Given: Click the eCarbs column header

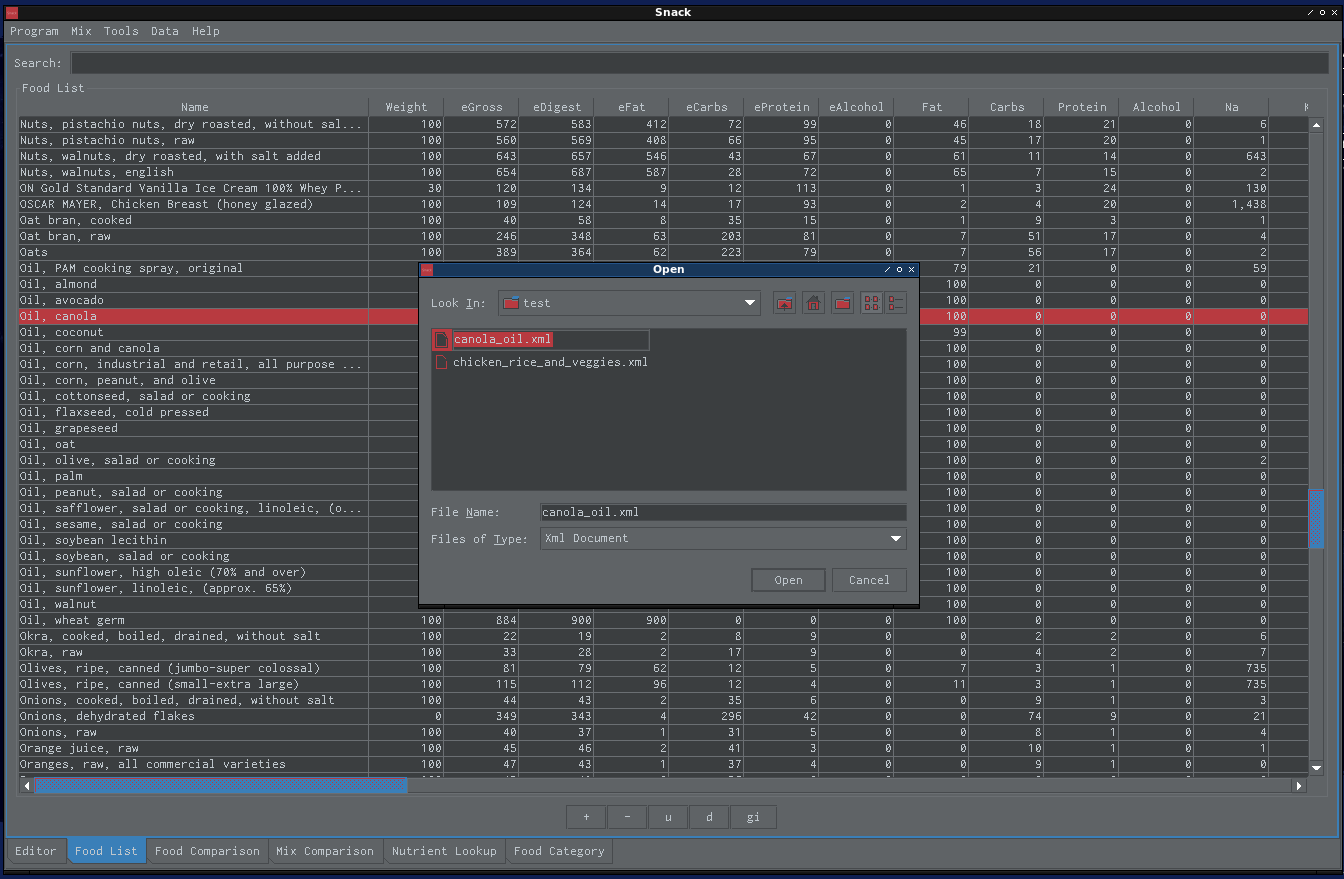Looking at the screenshot, I should [706, 107].
